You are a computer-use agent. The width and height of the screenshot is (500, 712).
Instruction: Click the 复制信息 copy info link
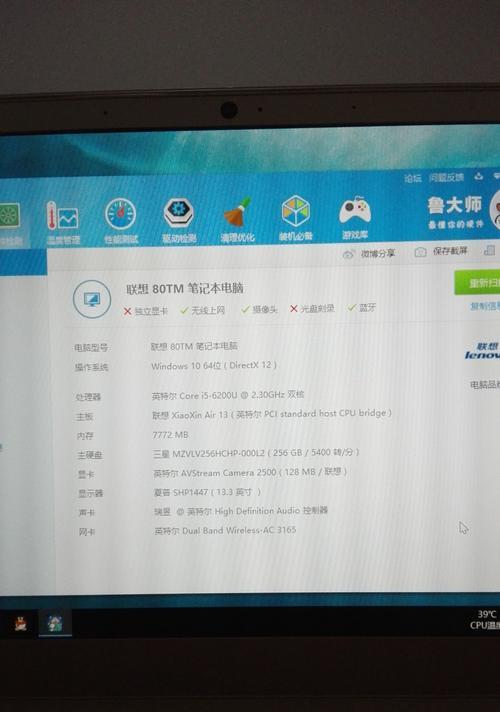click(485, 307)
